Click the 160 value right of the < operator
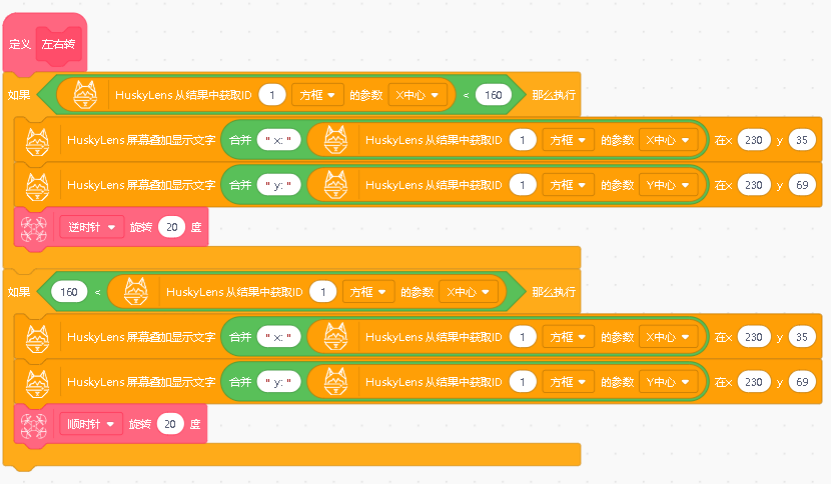Screen dimensions: 831x485 [x=493, y=95]
